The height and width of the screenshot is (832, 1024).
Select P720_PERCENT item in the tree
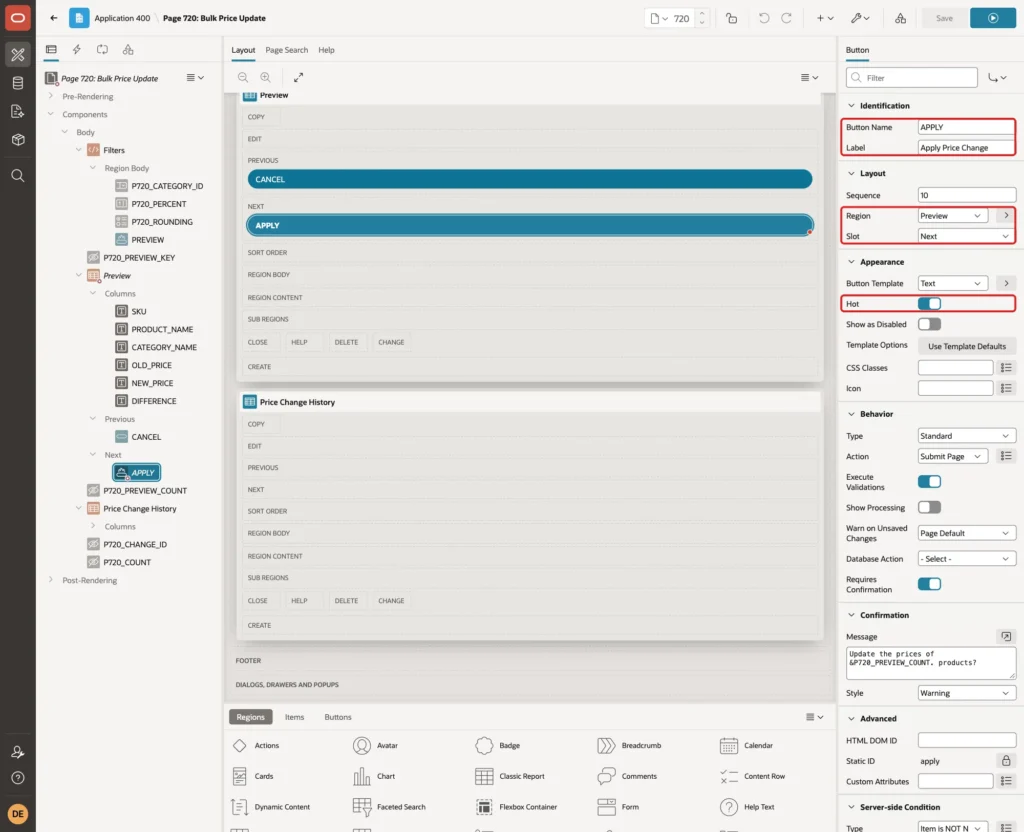click(159, 204)
